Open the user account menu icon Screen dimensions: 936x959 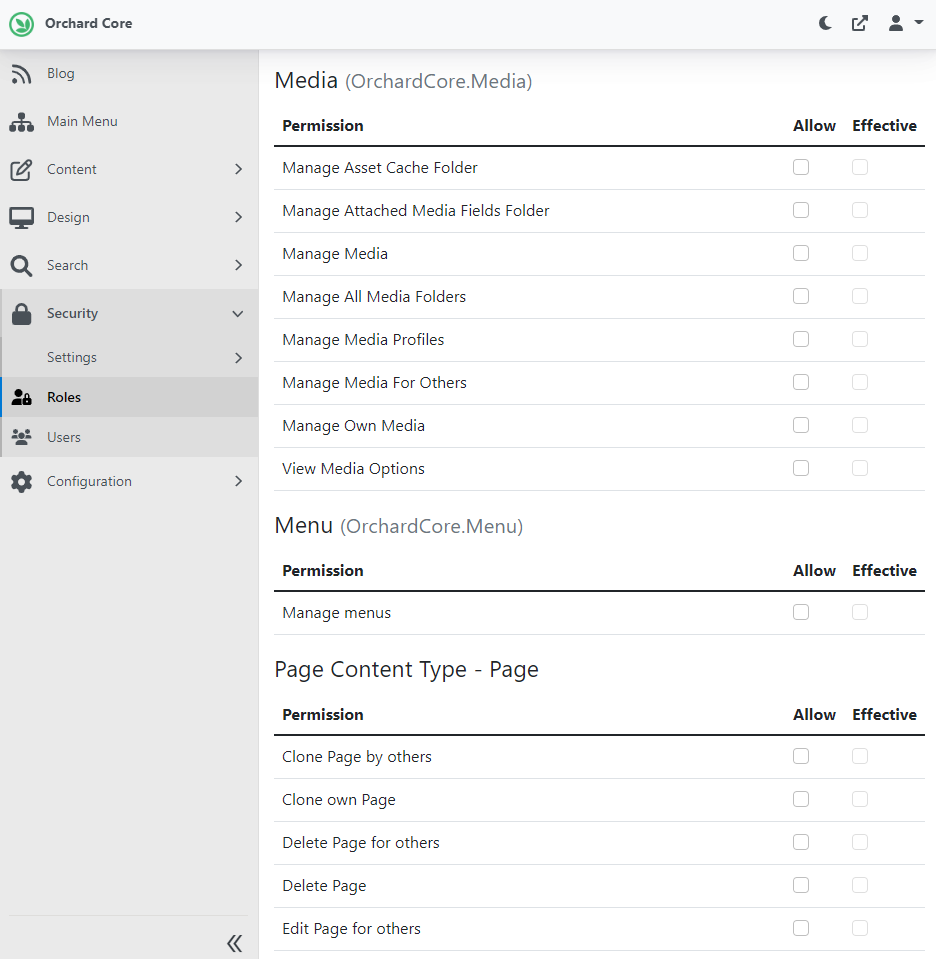click(x=896, y=23)
